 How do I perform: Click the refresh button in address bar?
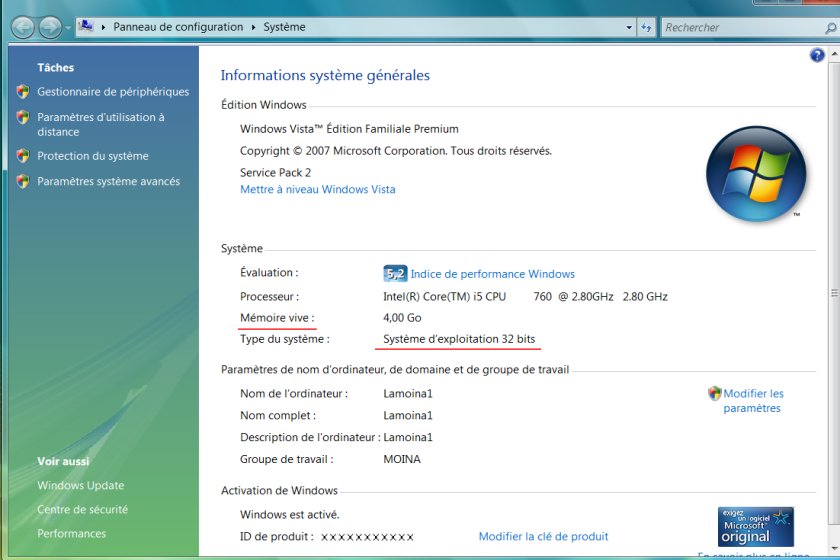click(647, 27)
